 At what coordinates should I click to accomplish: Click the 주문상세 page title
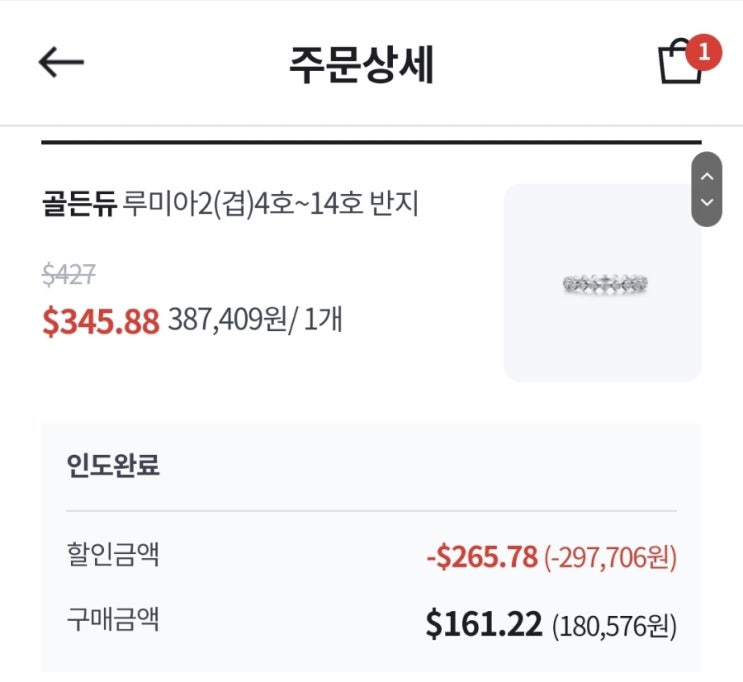coord(361,64)
